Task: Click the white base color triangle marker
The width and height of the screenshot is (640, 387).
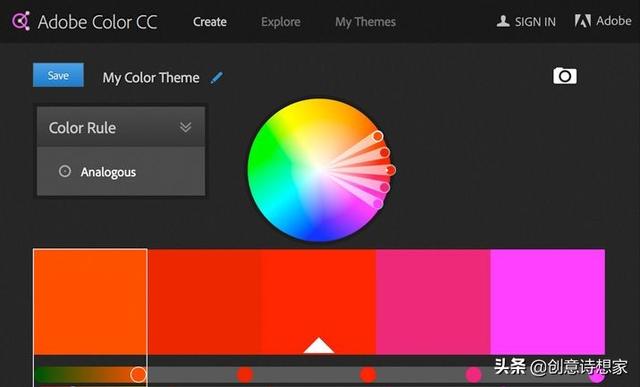Action: pos(319,345)
